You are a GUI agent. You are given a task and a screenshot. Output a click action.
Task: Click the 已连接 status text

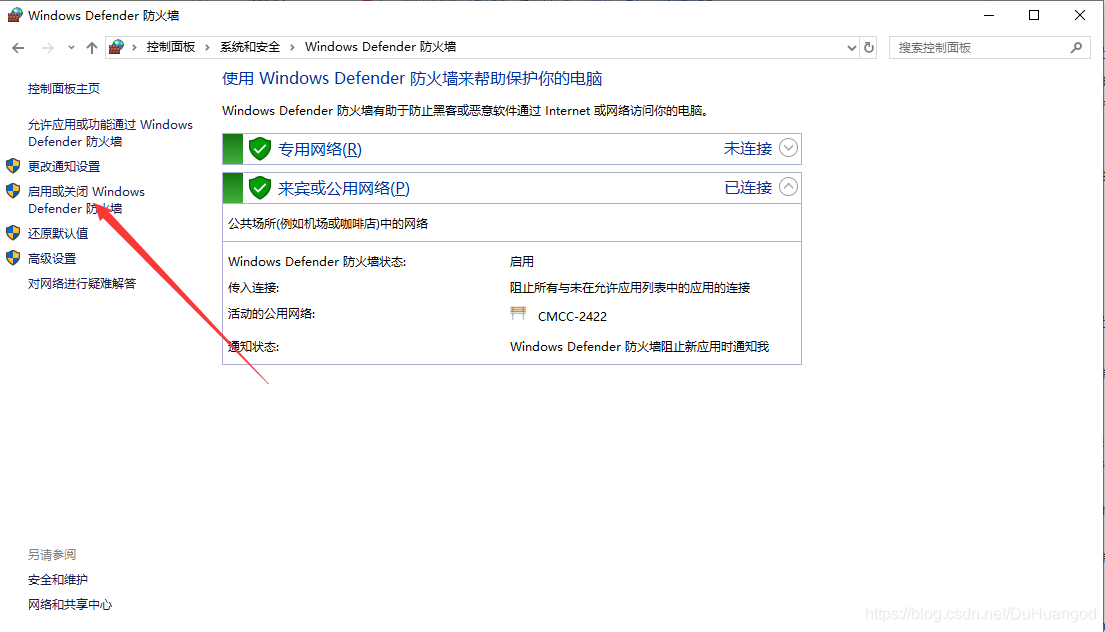point(748,187)
